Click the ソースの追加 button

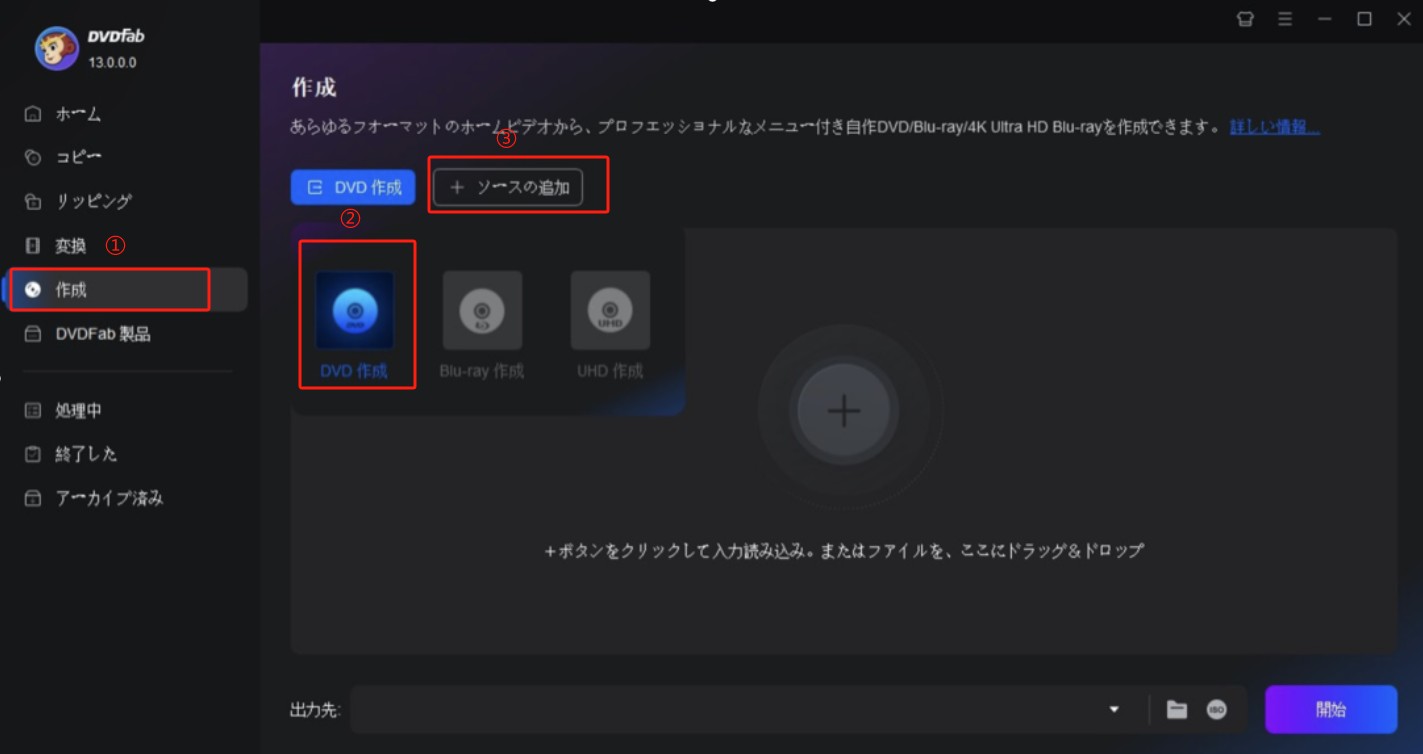coord(508,187)
